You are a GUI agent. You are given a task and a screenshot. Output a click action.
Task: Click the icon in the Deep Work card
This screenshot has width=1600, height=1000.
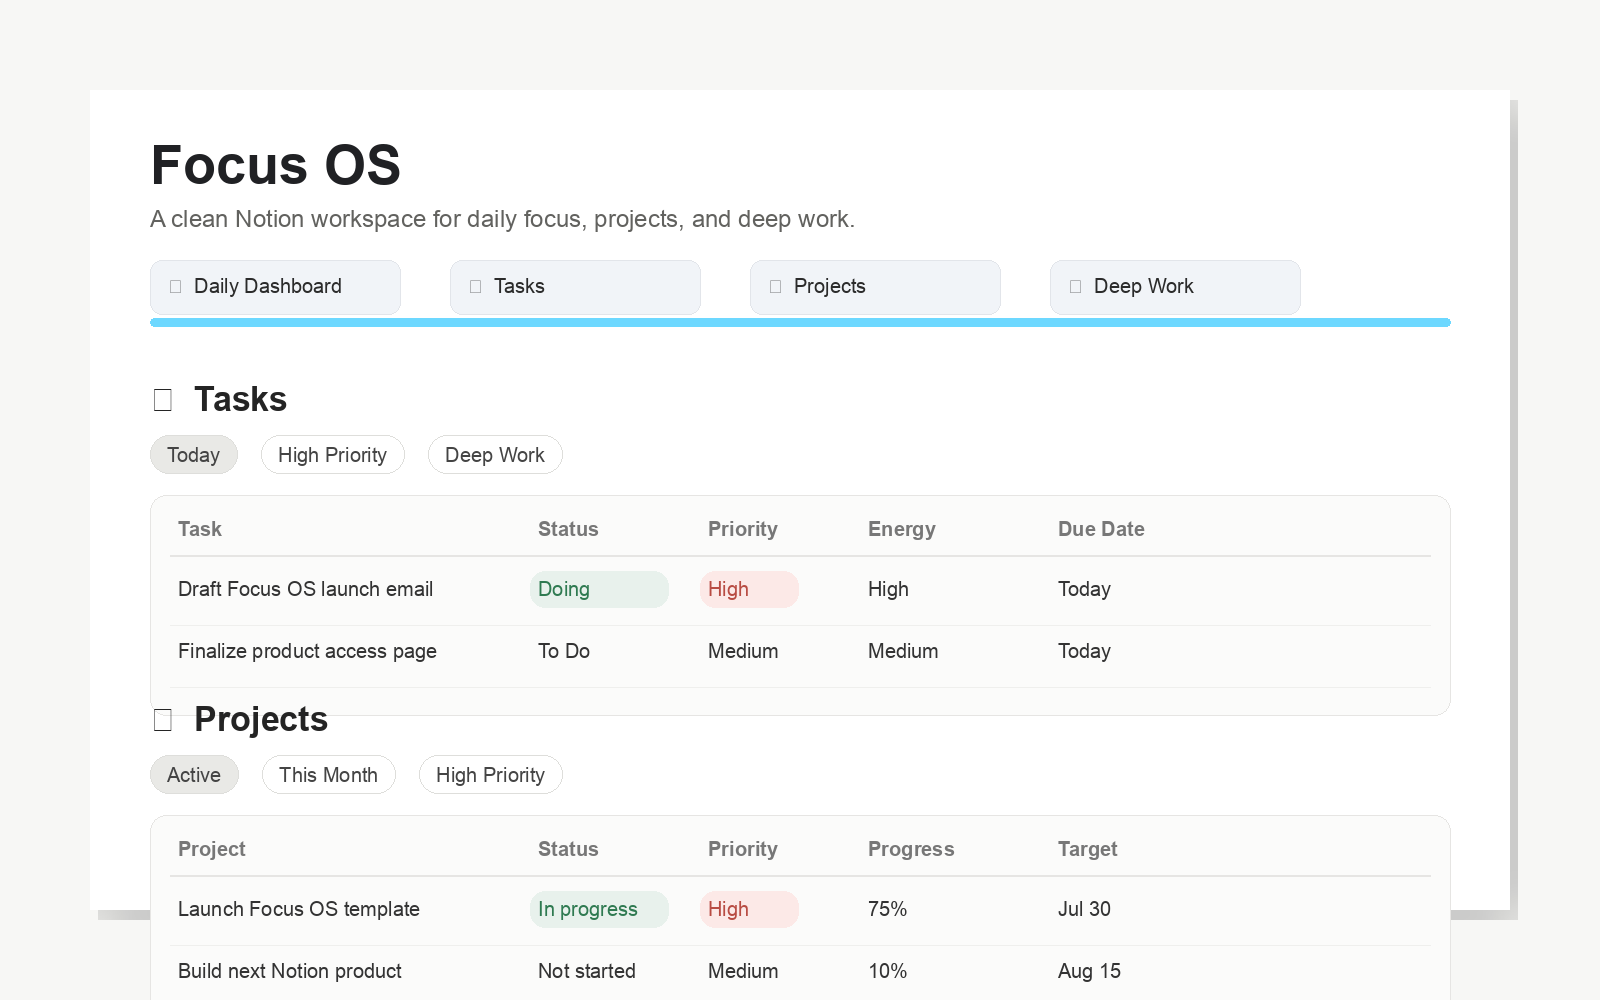click(x=1076, y=287)
